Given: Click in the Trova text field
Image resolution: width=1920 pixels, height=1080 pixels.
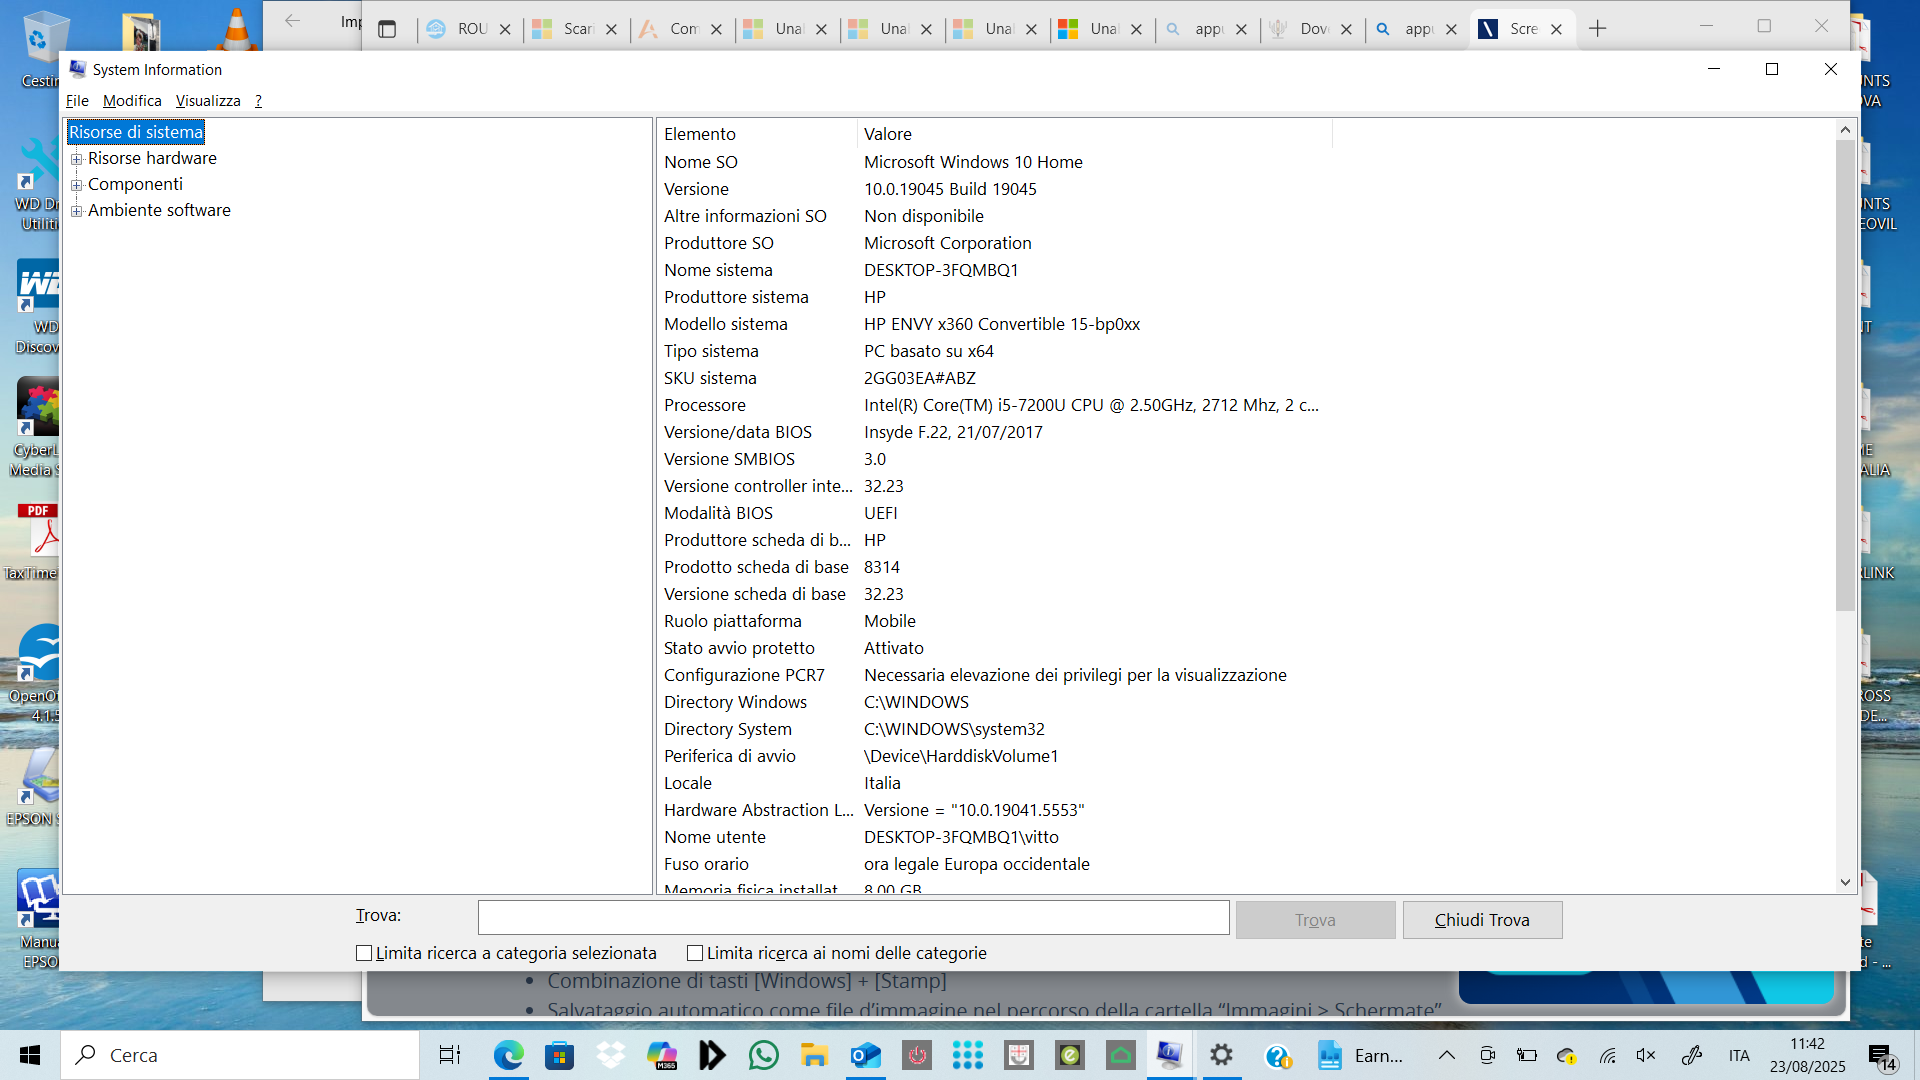Looking at the screenshot, I should pyautogui.click(x=853, y=918).
